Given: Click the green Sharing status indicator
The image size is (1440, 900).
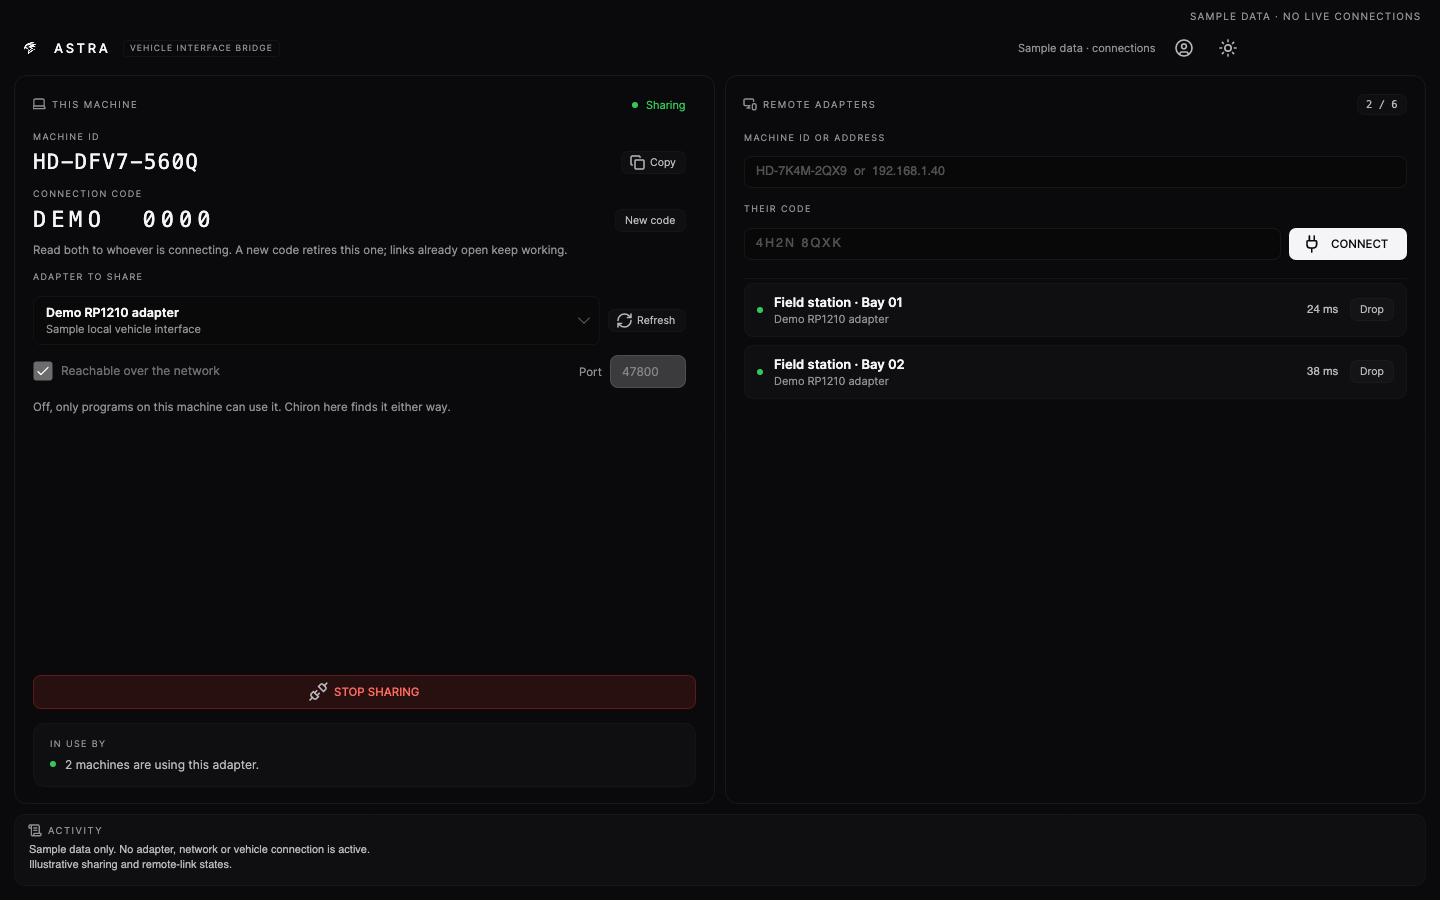Looking at the screenshot, I should pyautogui.click(x=658, y=105).
